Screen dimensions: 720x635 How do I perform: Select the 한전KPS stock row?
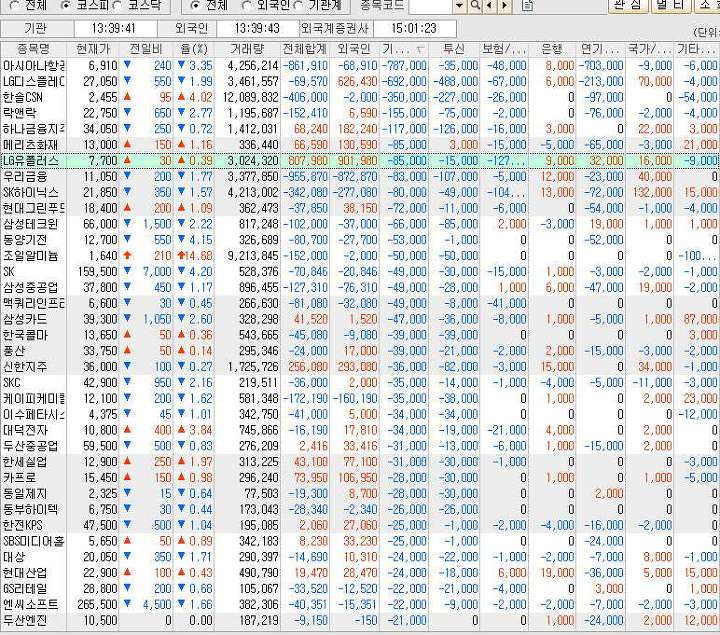(360, 526)
